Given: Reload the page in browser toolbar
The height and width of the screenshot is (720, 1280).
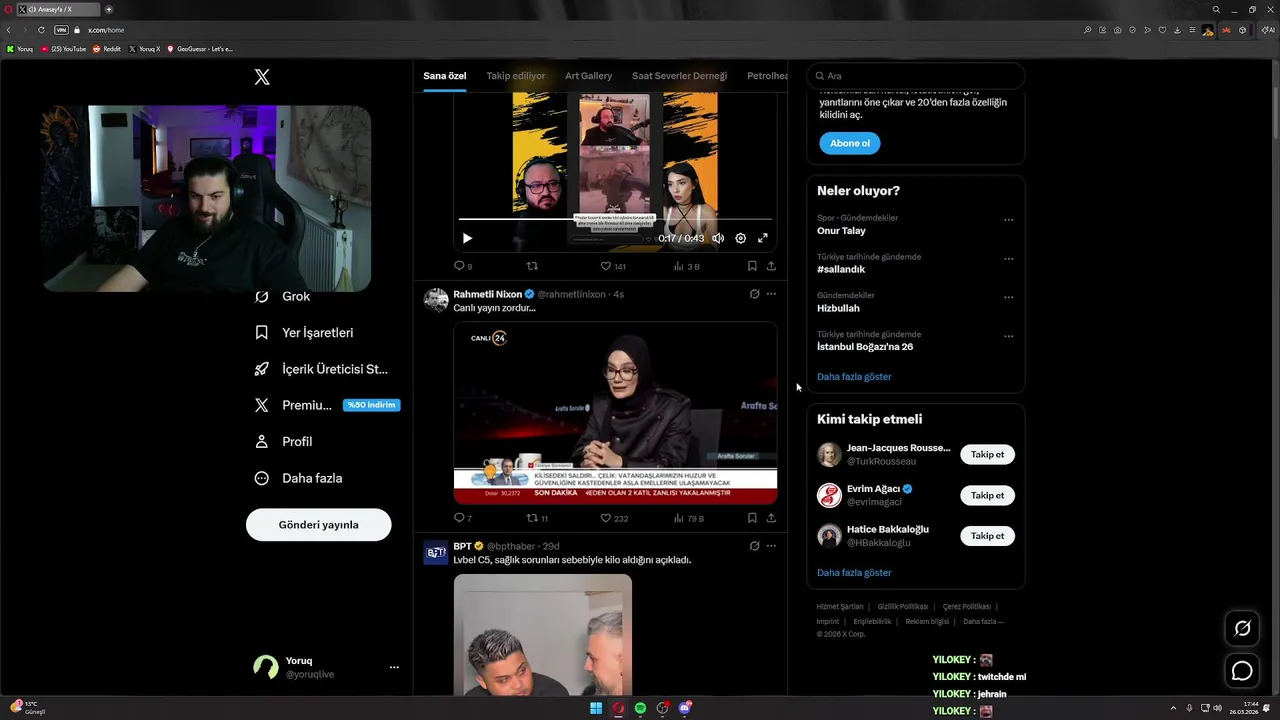Looking at the screenshot, I should click(41, 30).
